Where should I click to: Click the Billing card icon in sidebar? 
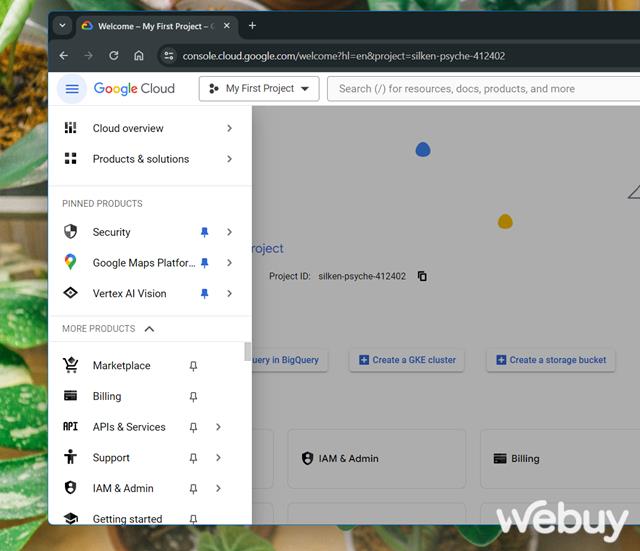(x=71, y=395)
